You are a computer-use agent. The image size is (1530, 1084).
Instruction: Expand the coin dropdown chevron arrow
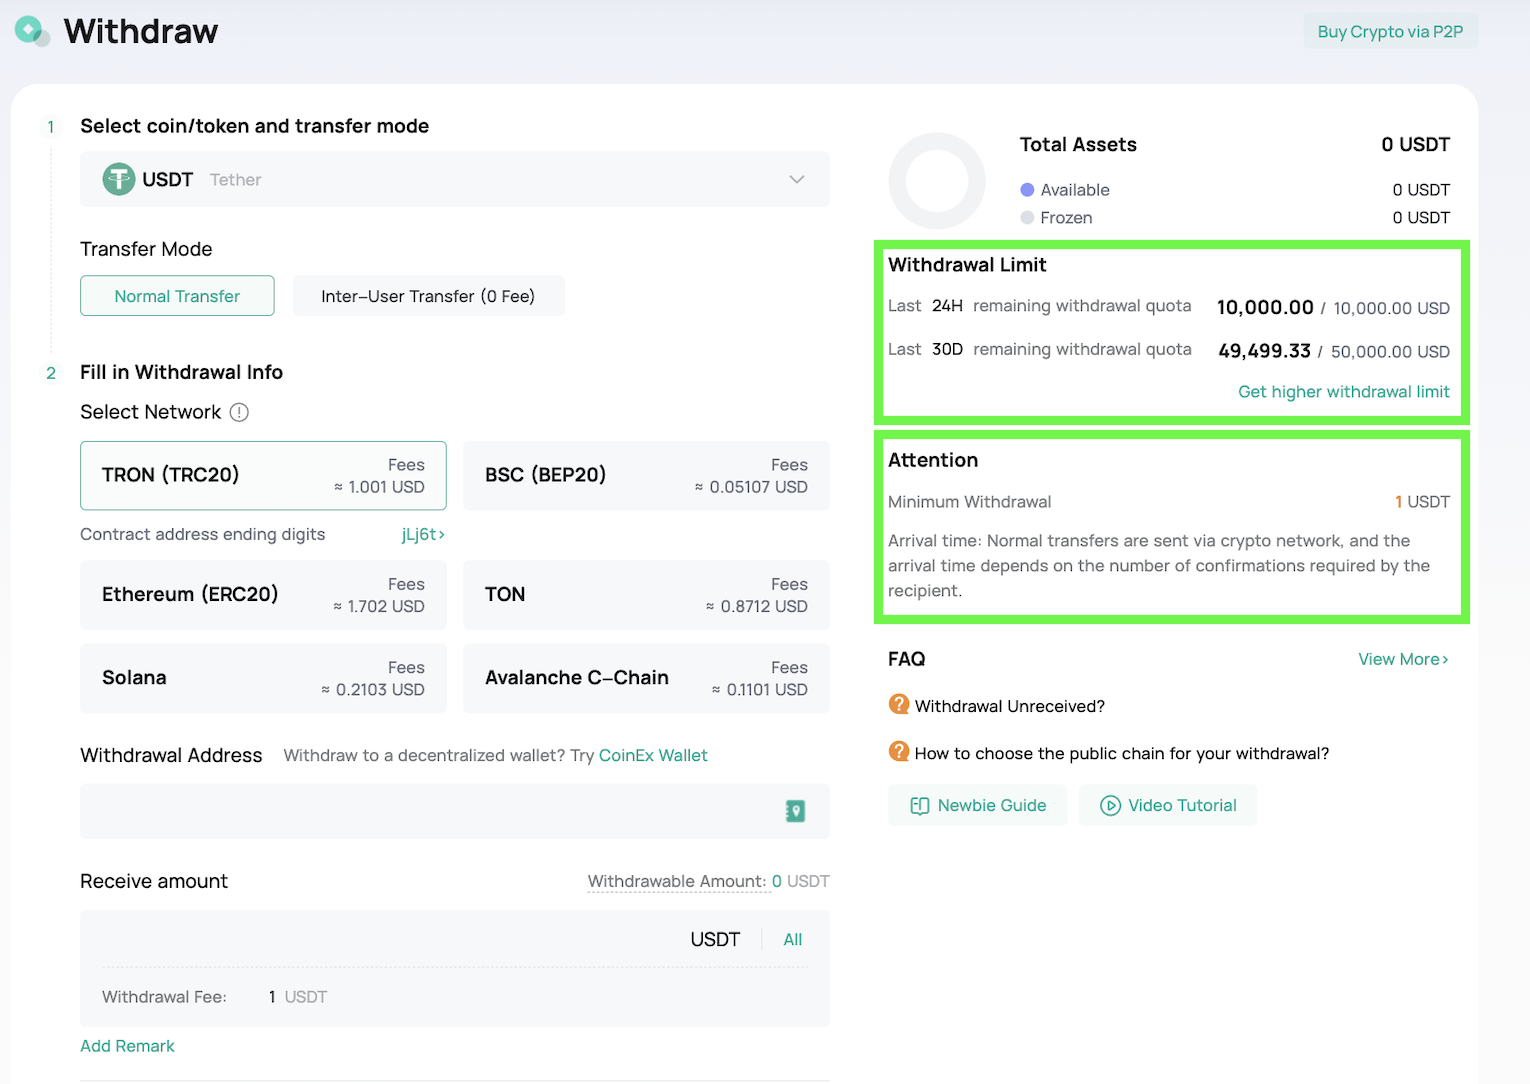(x=797, y=179)
